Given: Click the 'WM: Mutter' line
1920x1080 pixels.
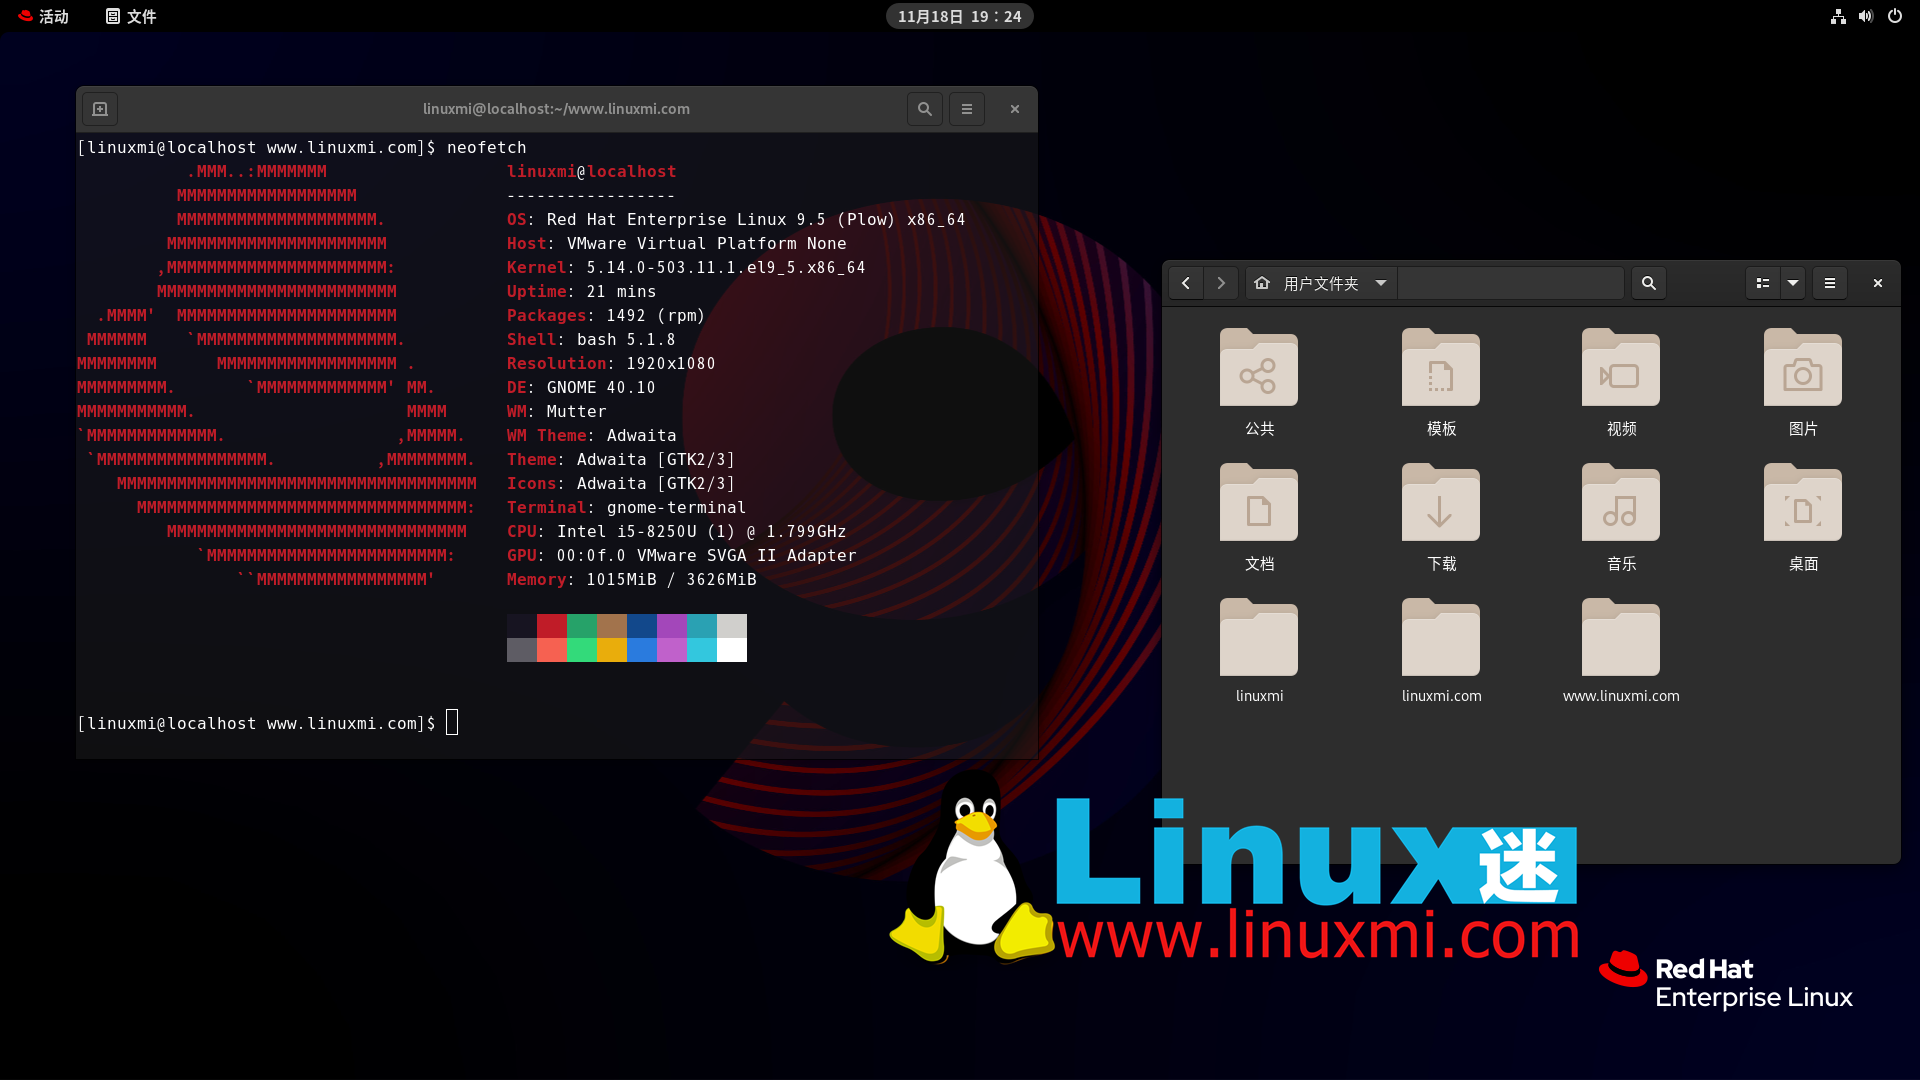Looking at the screenshot, I should pos(556,412).
